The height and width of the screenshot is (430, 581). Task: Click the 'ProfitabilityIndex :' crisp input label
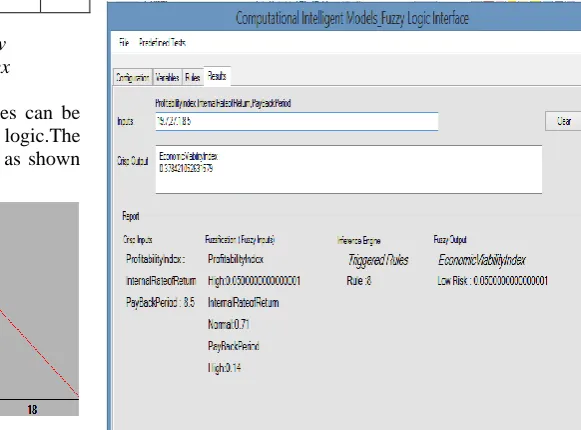[155, 259]
